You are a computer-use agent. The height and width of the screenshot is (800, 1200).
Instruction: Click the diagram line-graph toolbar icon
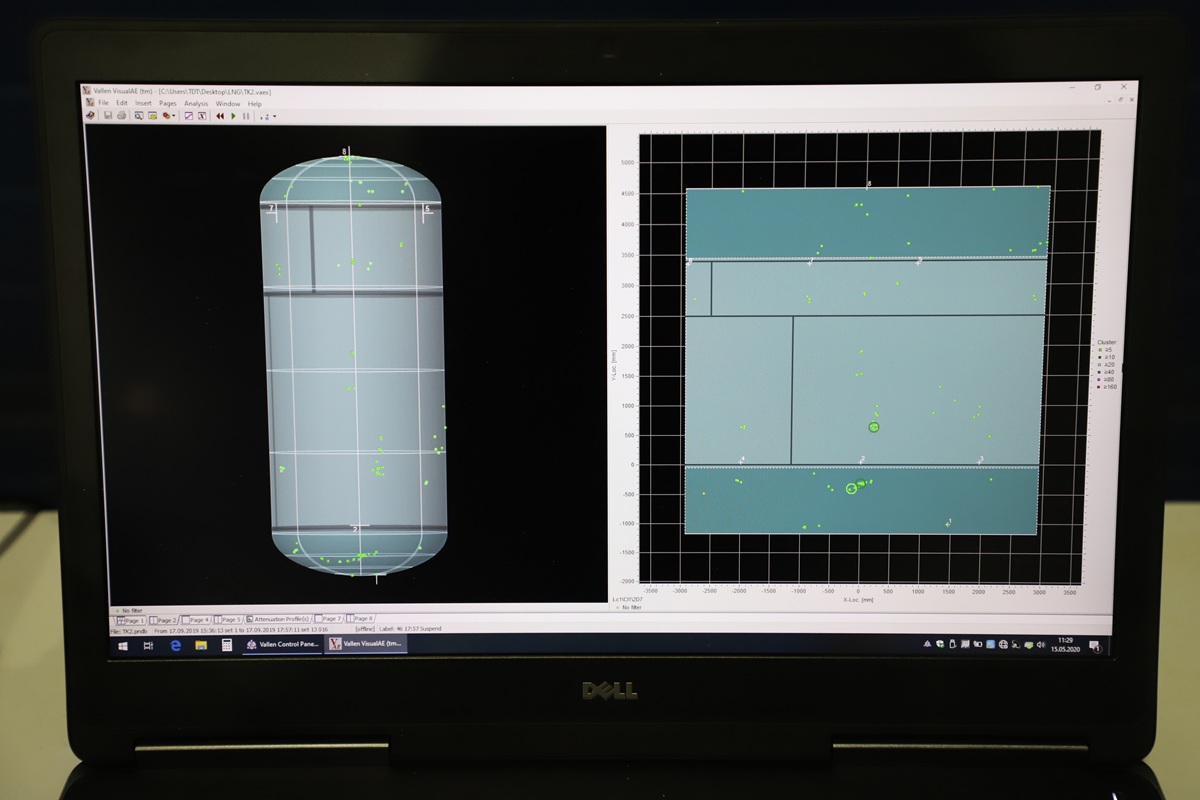click(x=188, y=116)
